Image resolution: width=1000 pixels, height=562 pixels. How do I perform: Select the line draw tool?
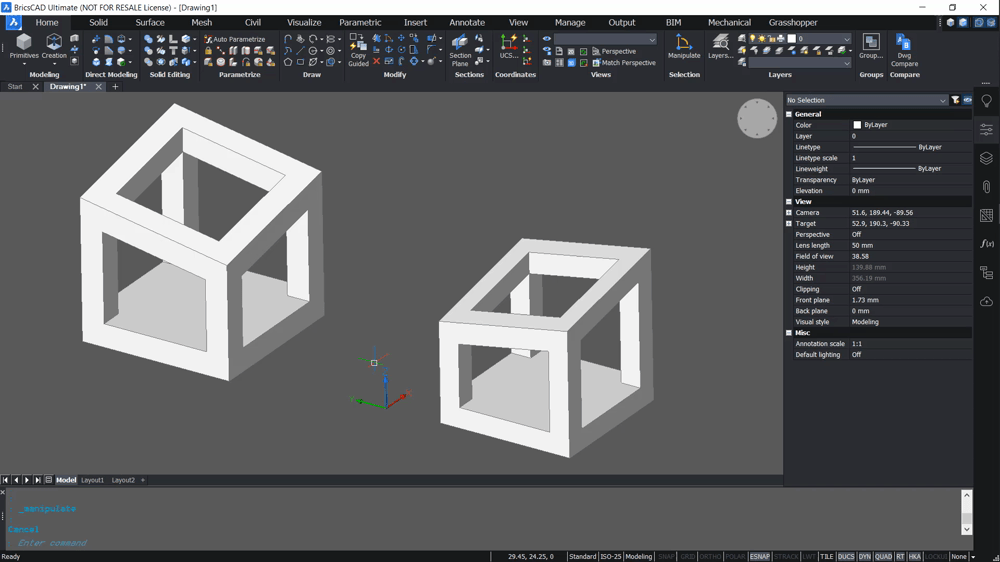pos(300,50)
